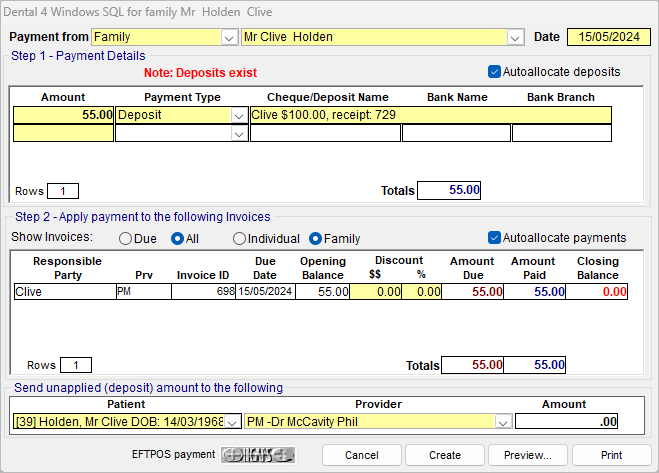Click the invoice Due Date cell 15/05/2024
Screen dimensions: 659x473
pos(265,291)
